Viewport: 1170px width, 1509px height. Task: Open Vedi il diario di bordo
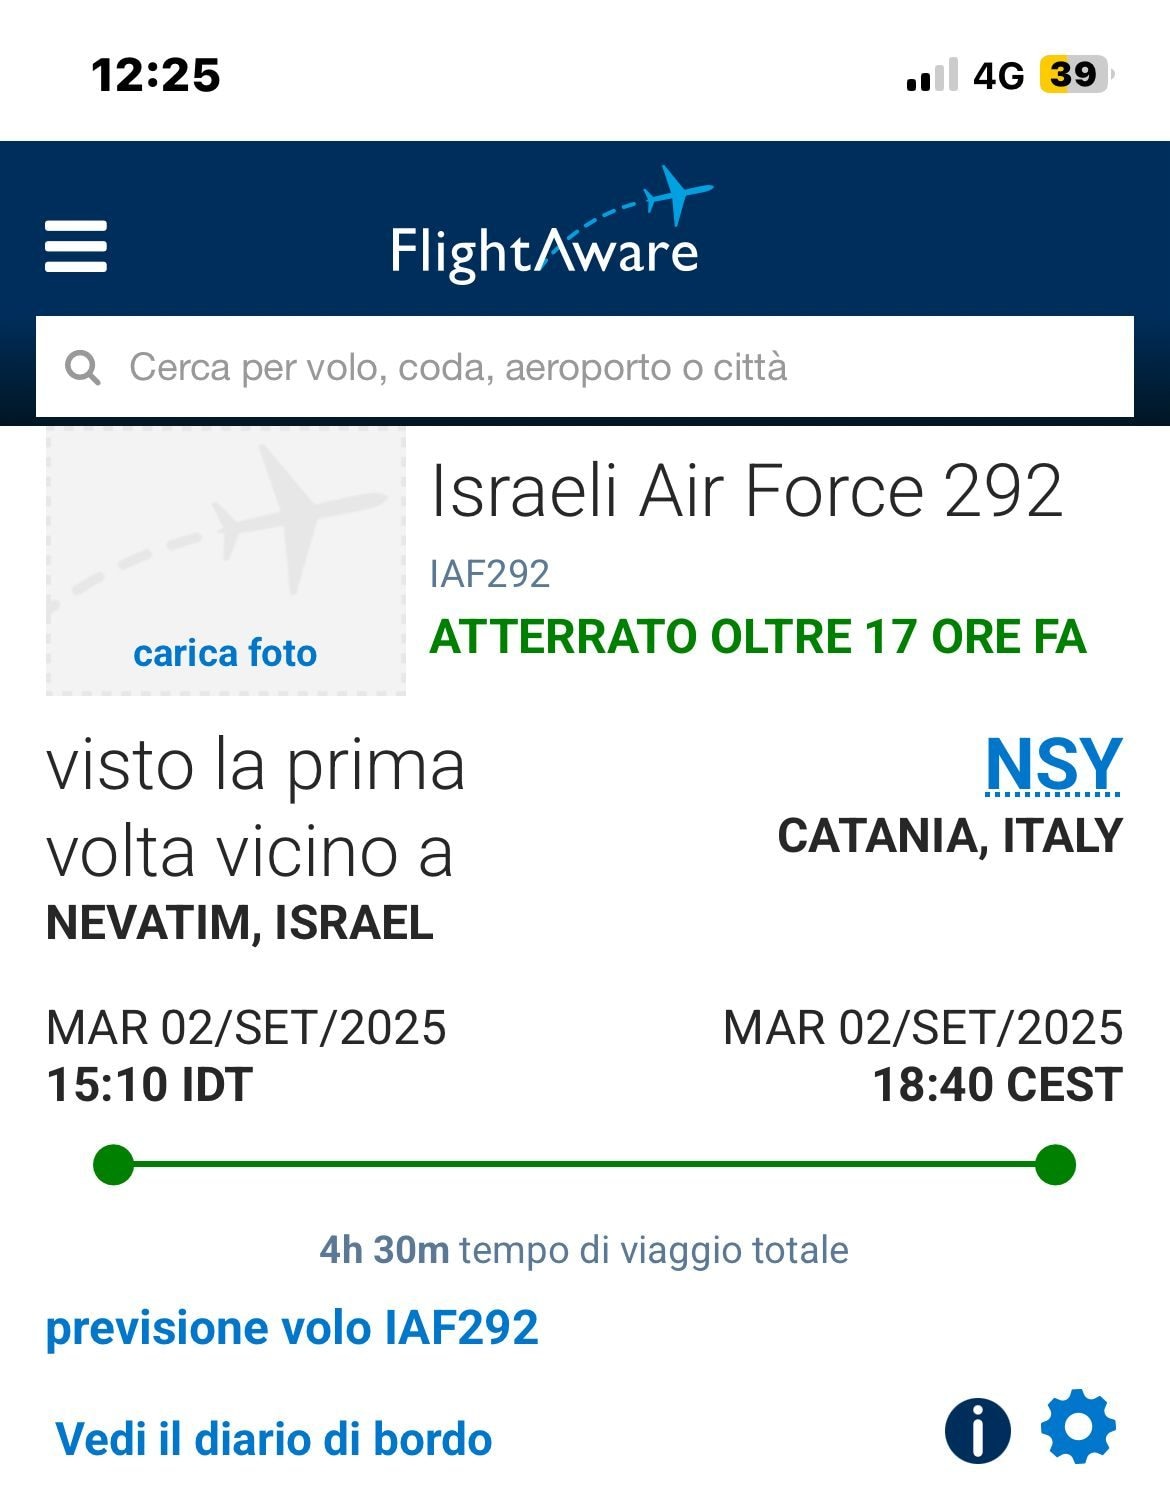[274, 1439]
